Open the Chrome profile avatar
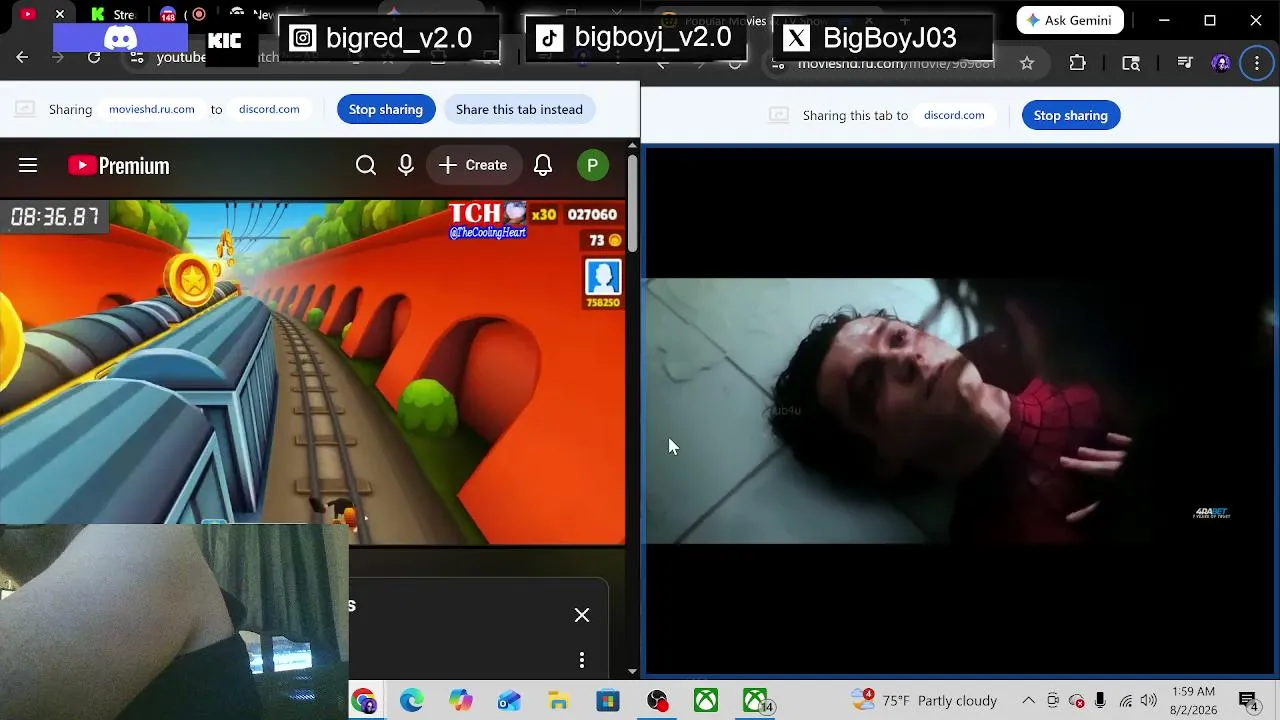This screenshot has height=720, width=1280. 1221,63
